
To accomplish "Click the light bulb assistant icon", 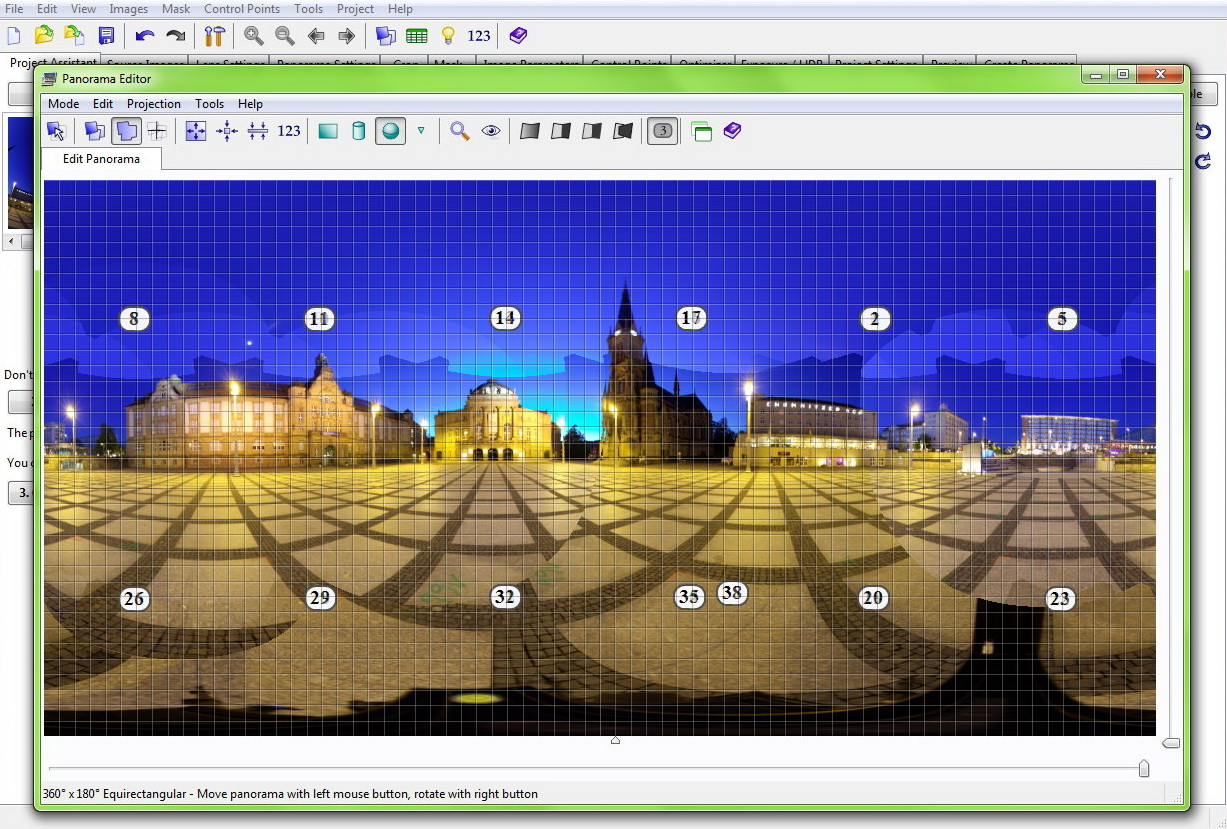I will pos(448,36).
